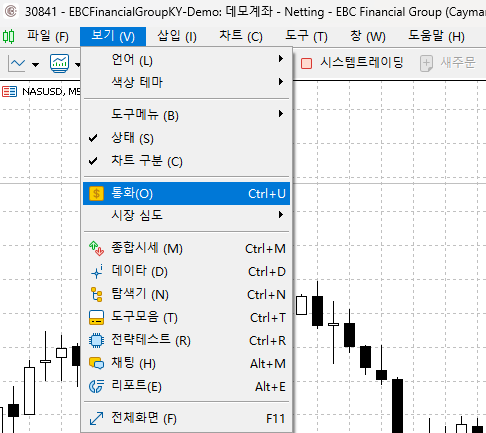Select 전략테스트 (R) menu entry

[187, 340]
